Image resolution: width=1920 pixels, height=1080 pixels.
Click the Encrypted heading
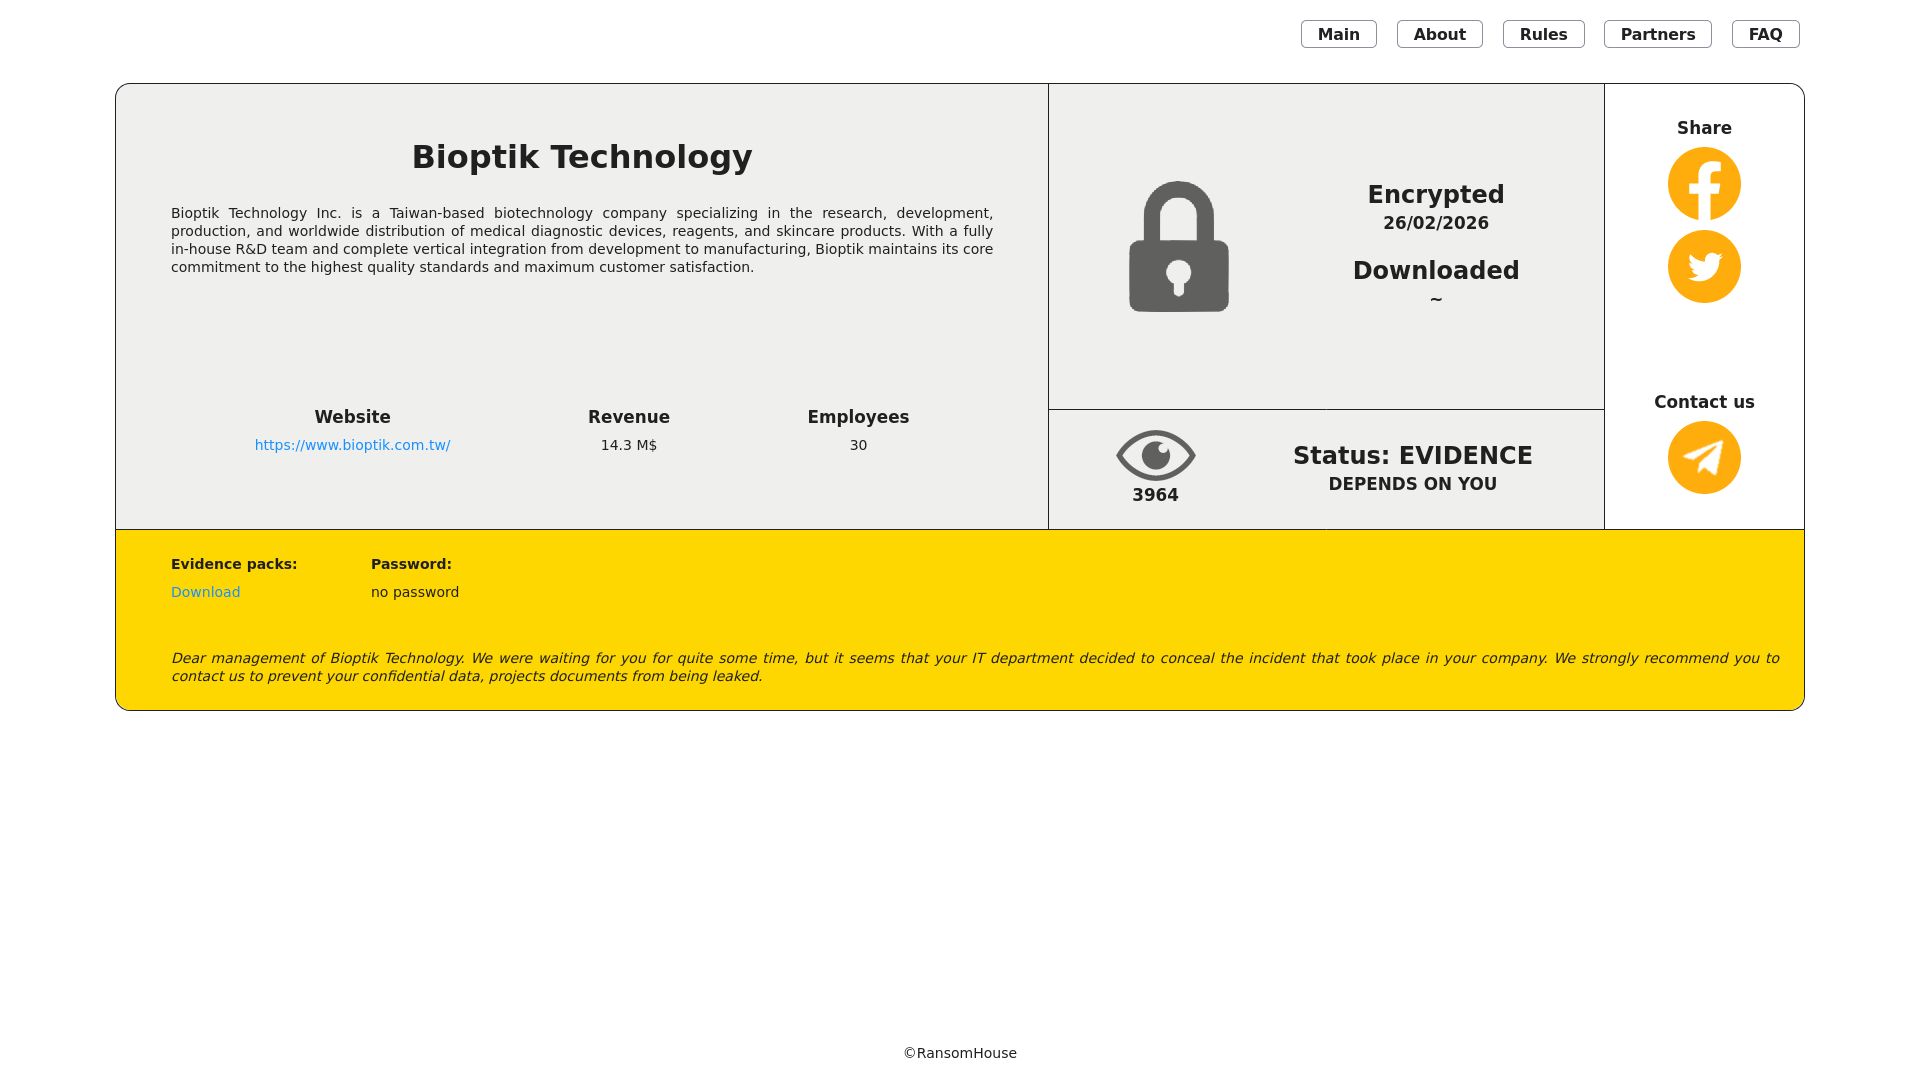click(1436, 195)
